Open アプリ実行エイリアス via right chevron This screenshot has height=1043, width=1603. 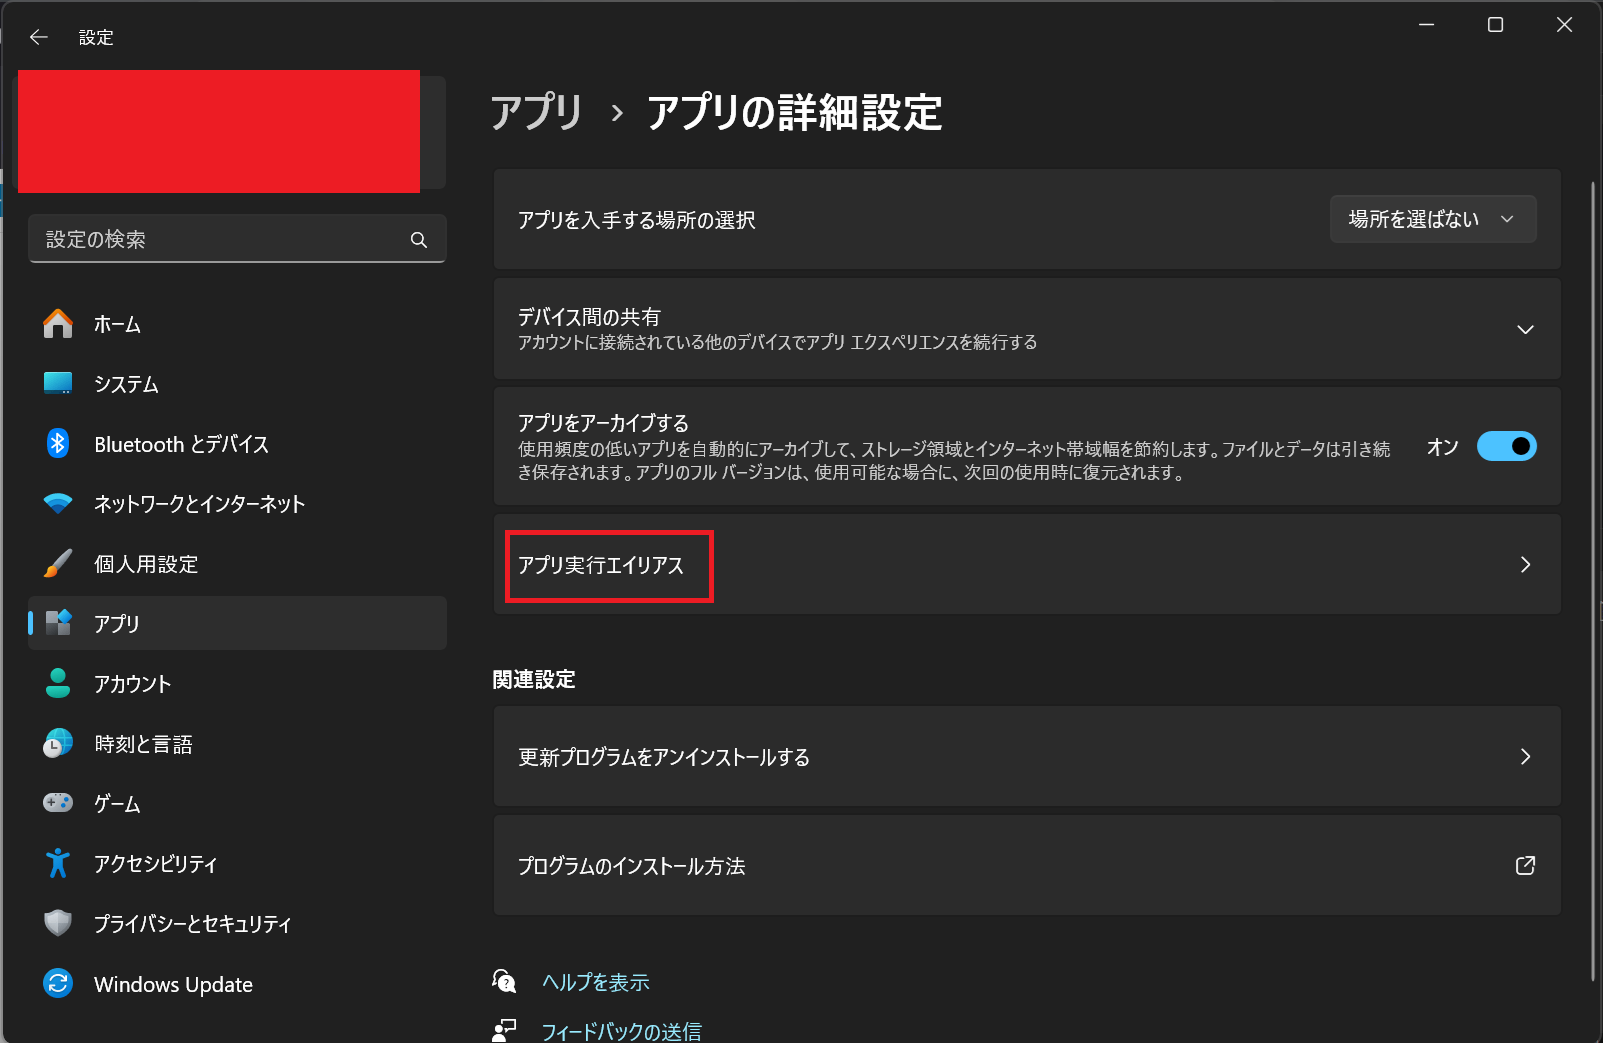click(x=1525, y=565)
